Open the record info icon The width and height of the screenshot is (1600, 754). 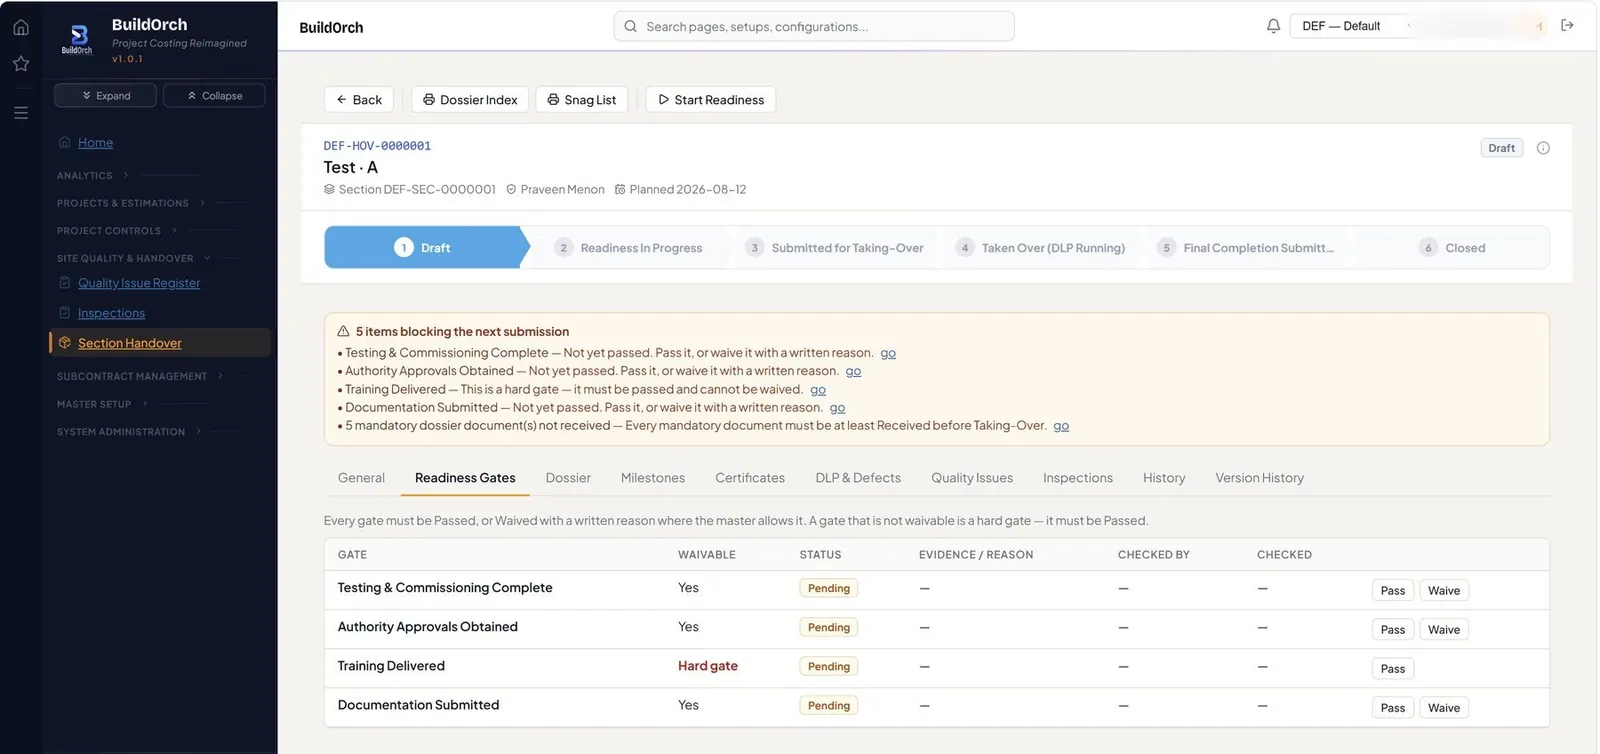(1543, 148)
